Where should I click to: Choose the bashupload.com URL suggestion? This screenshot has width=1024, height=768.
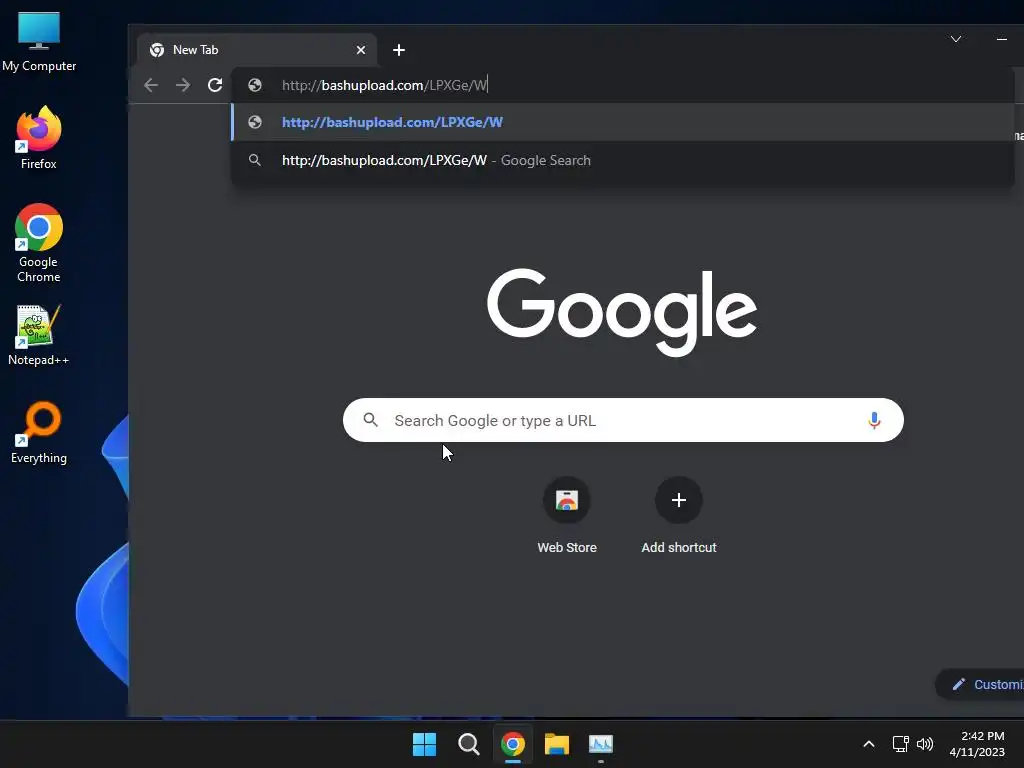coord(622,122)
